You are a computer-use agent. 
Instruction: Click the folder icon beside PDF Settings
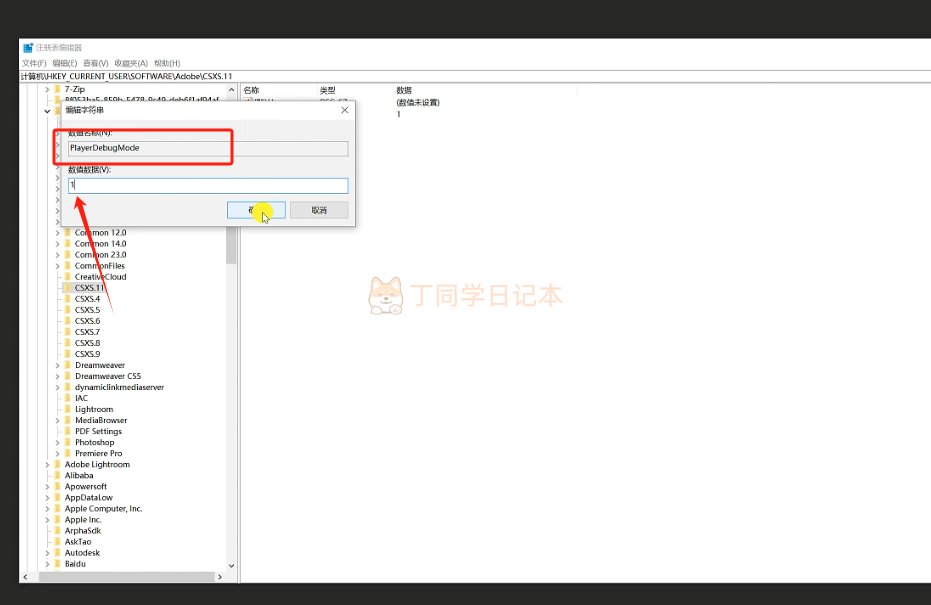[x=68, y=431]
